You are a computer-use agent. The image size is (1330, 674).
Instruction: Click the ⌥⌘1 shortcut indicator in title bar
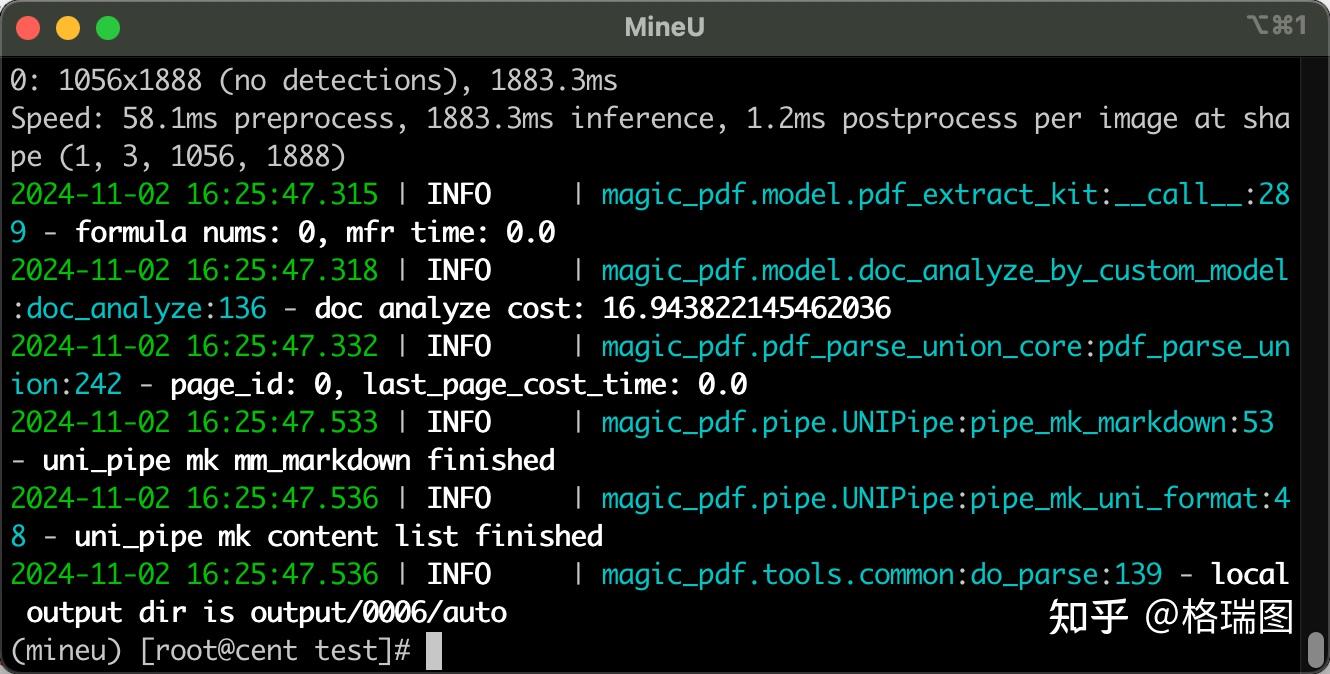1277,26
